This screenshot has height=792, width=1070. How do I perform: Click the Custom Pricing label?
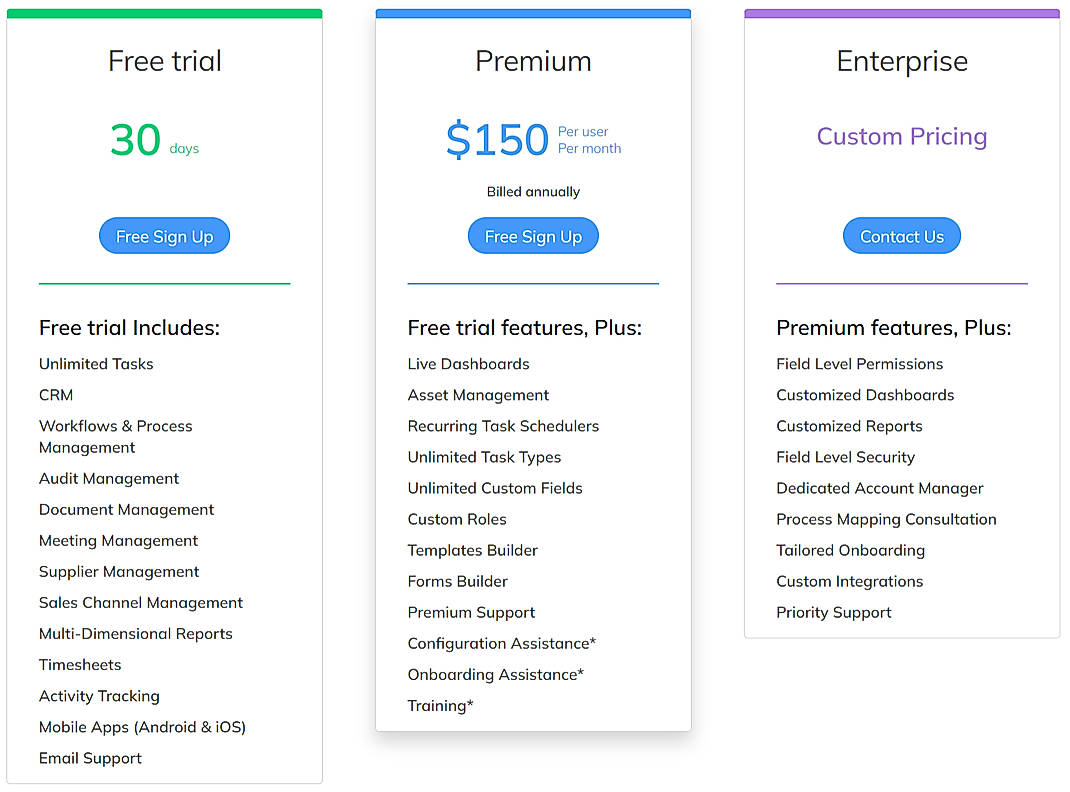(901, 136)
